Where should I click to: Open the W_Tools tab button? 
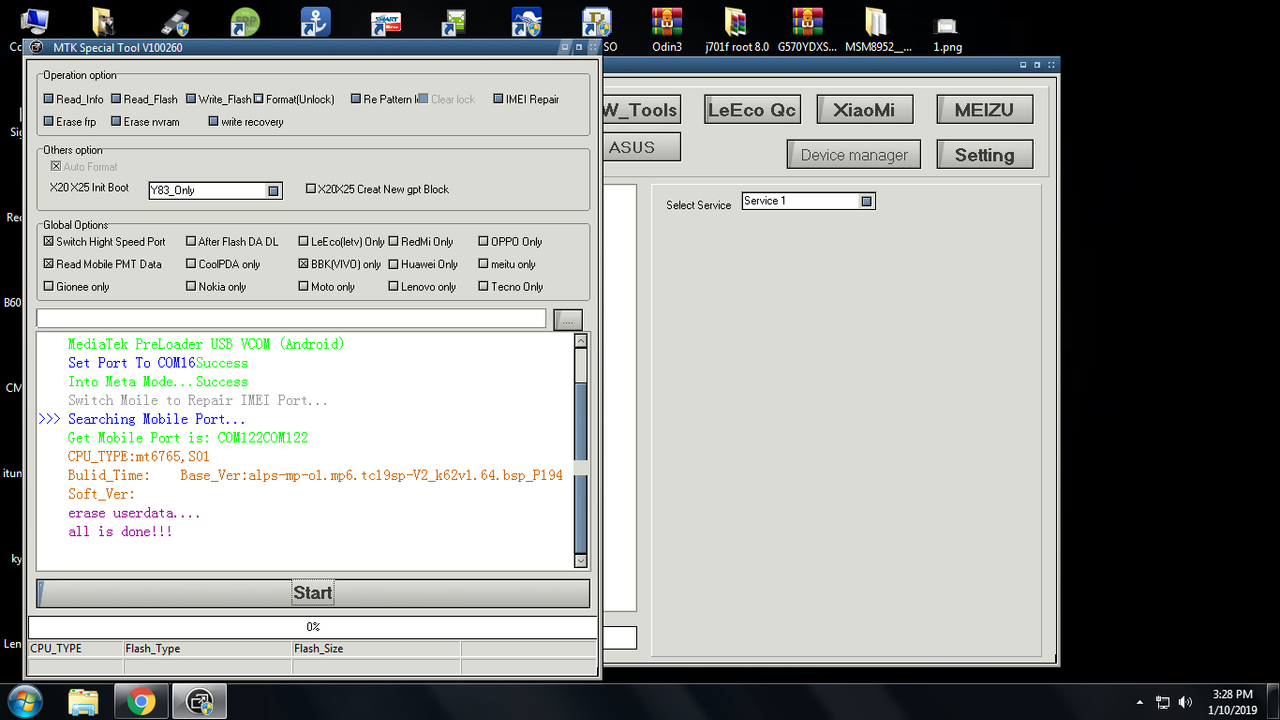tap(640, 110)
